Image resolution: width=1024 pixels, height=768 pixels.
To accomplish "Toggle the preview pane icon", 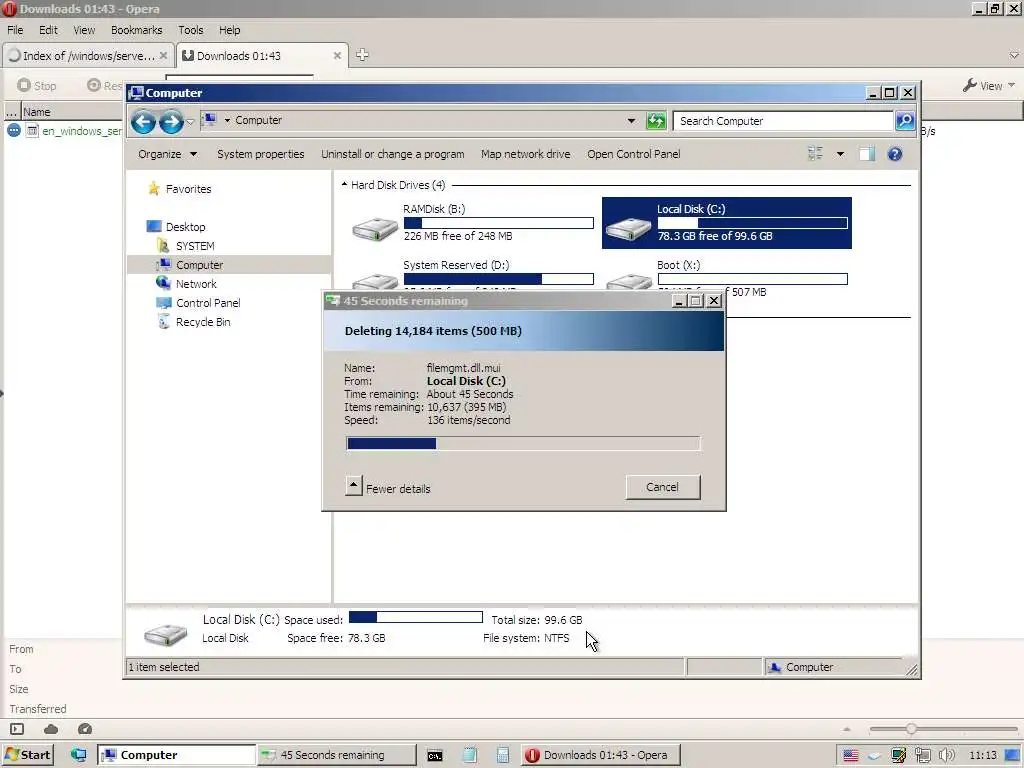I will pyautogui.click(x=867, y=154).
